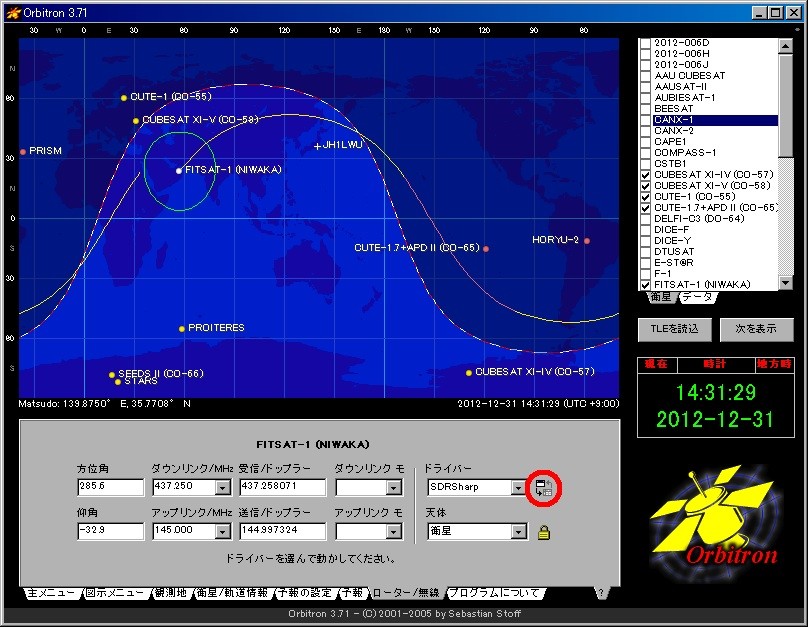Click the 現在 clock mode button

pyautogui.click(x=657, y=364)
